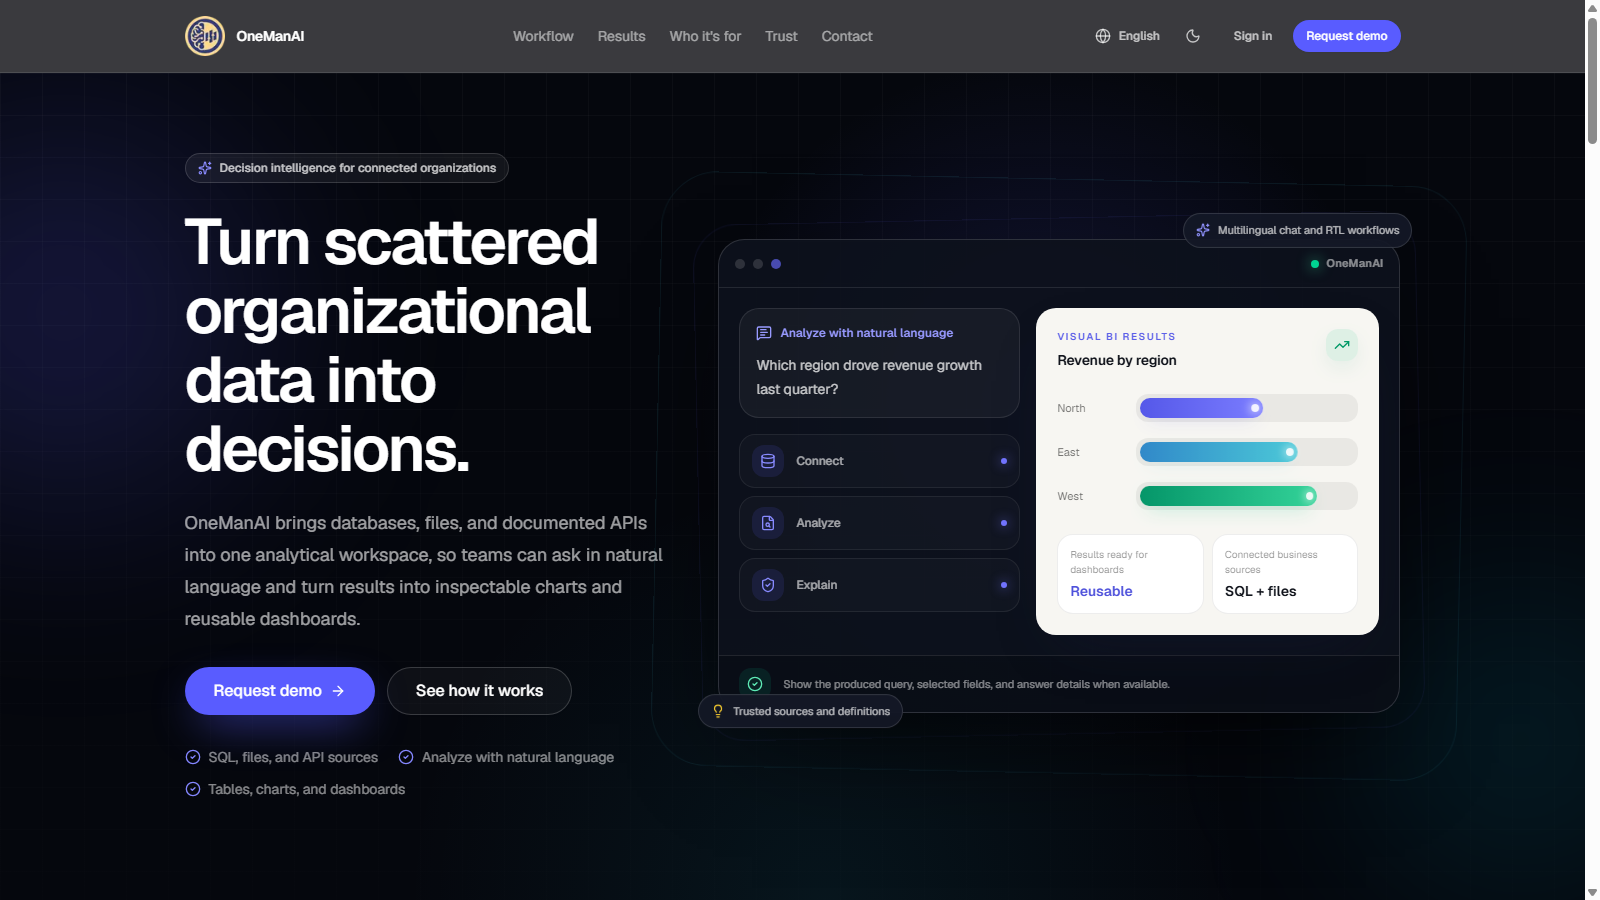
Task: Click the sparkle icon beside Multilingual chat
Action: pos(1203,230)
